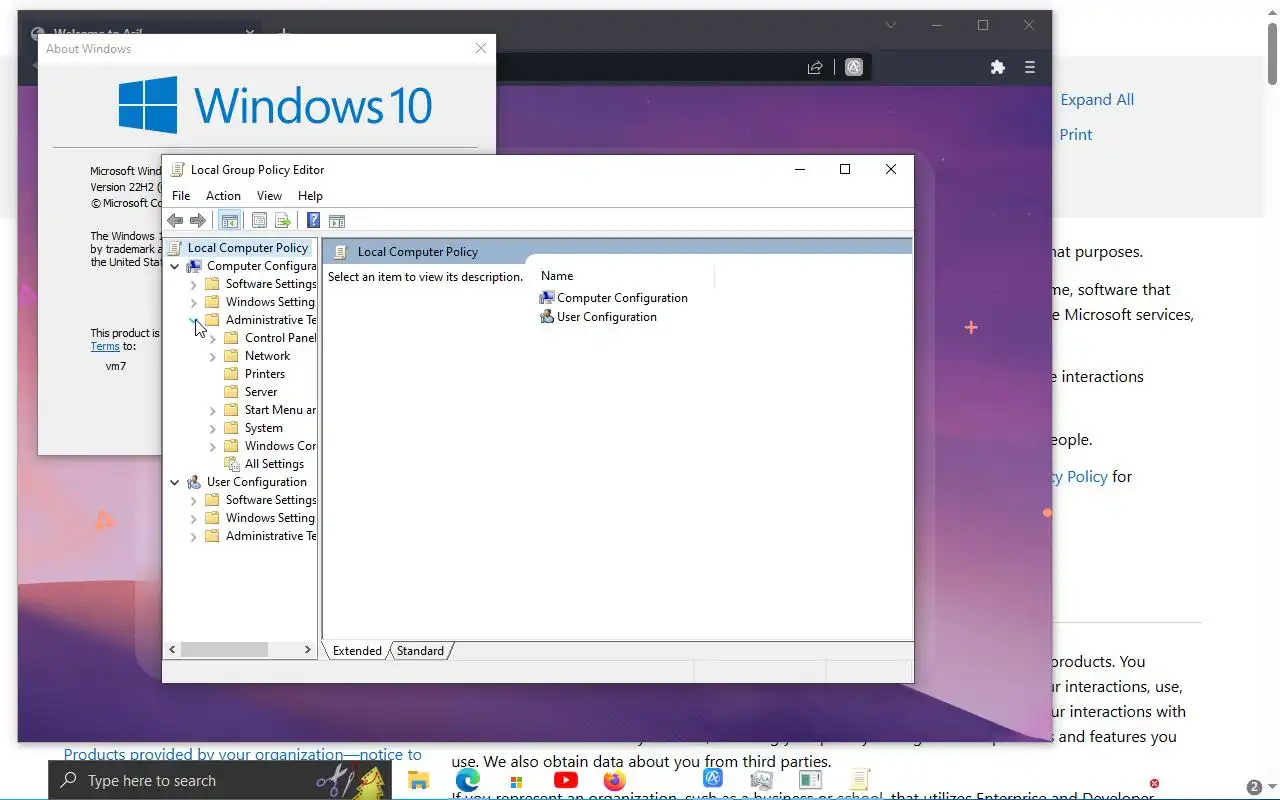The height and width of the screenshot is (800, 1280).
Task: Collapse the Computer Configuration tree node
Action: coord(175,266)
